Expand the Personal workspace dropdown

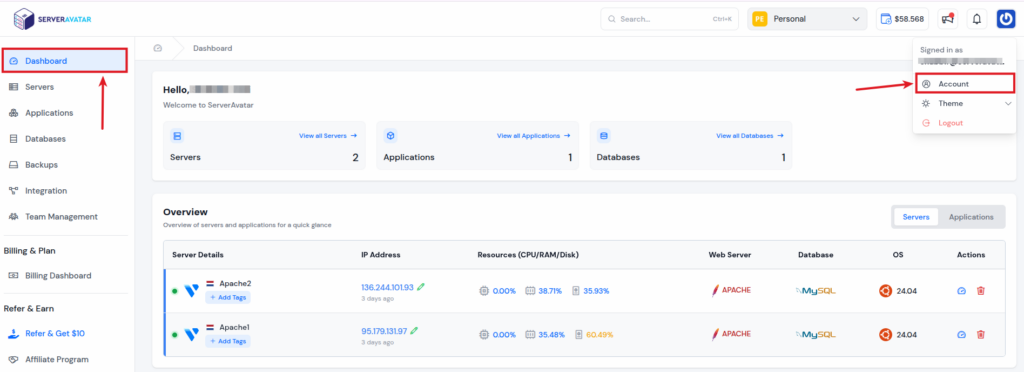[807, 19]
